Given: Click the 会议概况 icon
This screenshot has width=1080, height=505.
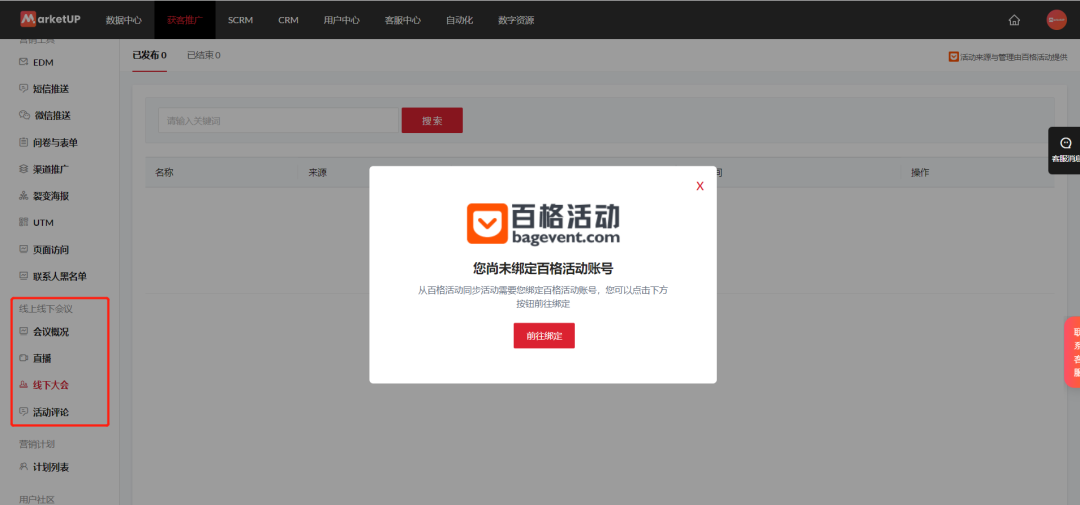Looking at the screenshot, I should [23, 331].
